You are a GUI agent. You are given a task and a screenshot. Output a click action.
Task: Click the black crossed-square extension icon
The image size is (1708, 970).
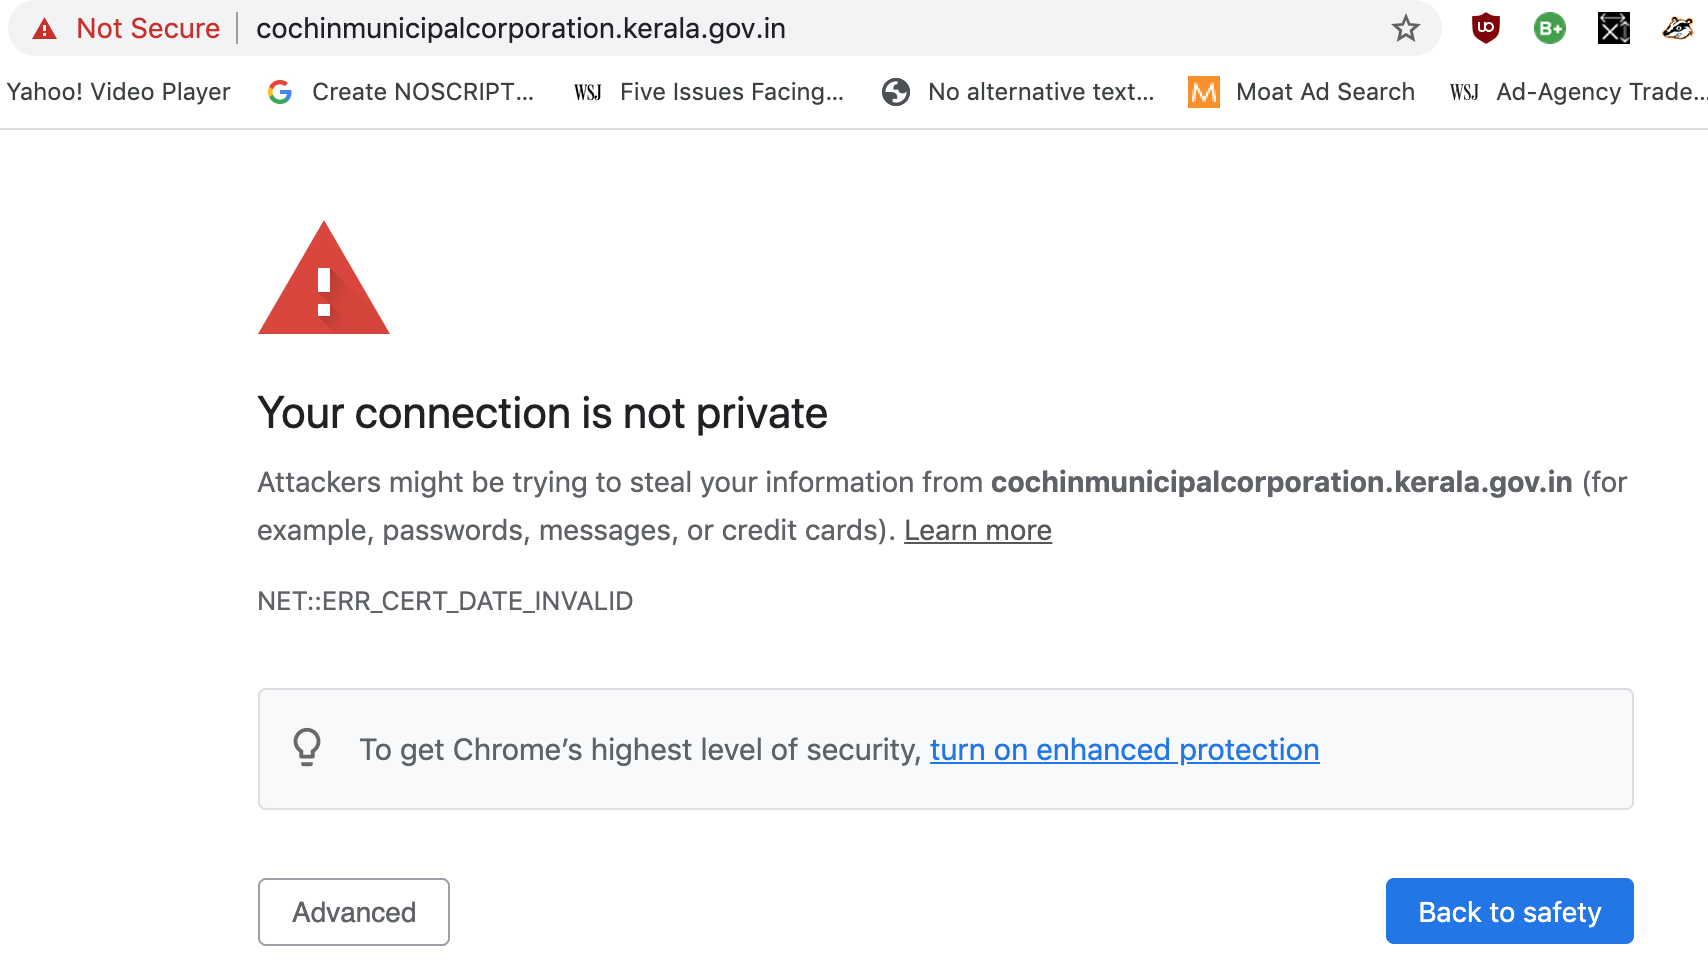[x=1614, y=29]
